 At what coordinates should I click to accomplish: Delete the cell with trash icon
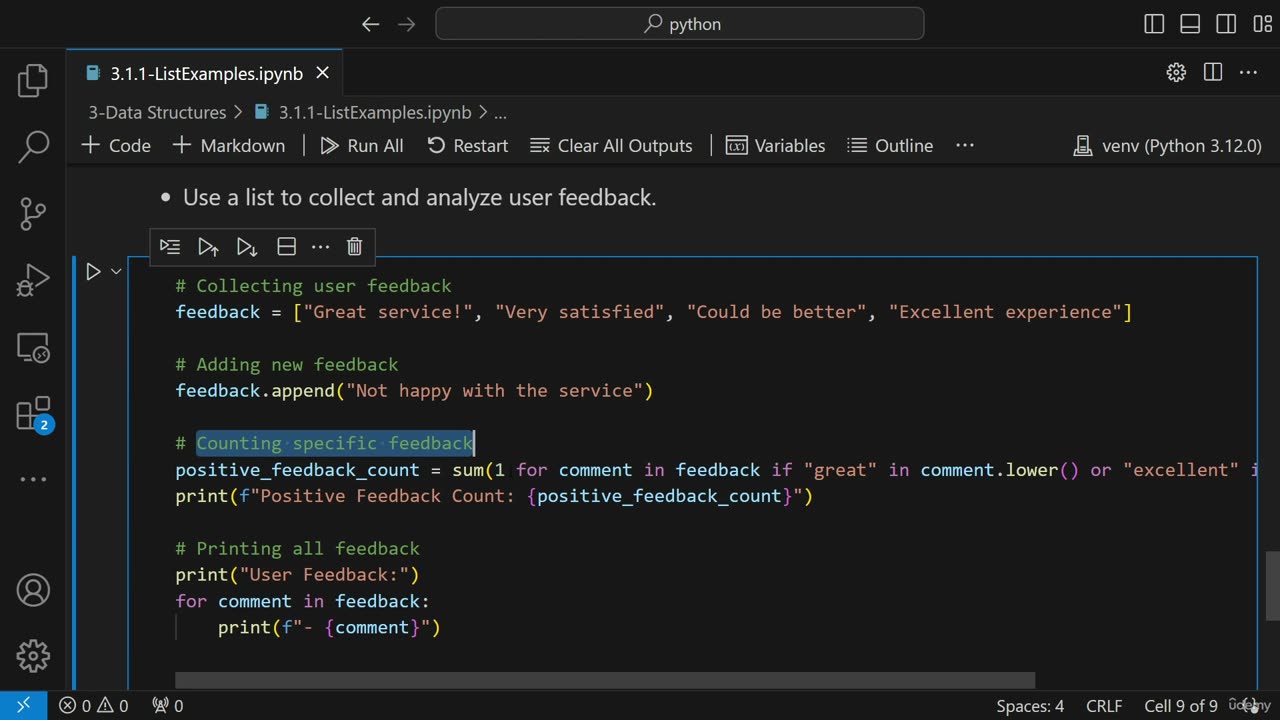click(x=354, y=246)
